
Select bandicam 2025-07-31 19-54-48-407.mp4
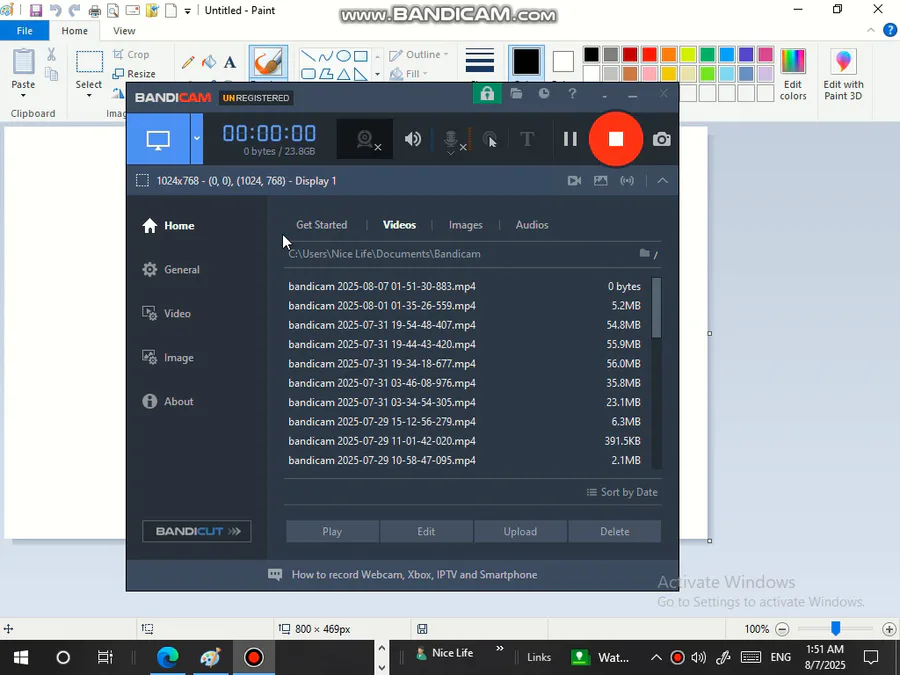[464, 325]
